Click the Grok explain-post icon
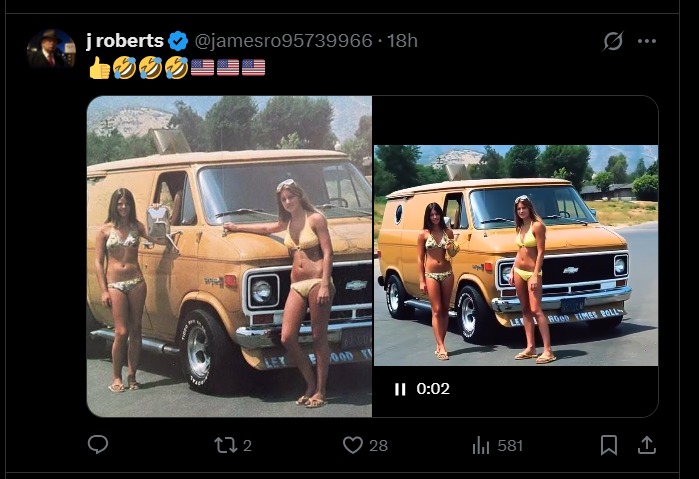The width and height of the screenshot is (699, 479). [613, 41]
